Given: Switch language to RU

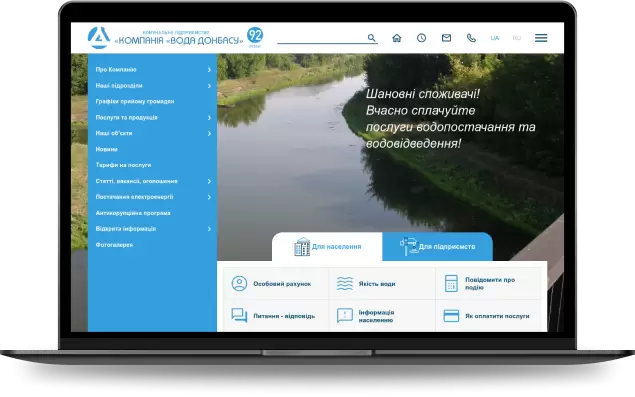Looking at the screenshot, I should 517,38.
